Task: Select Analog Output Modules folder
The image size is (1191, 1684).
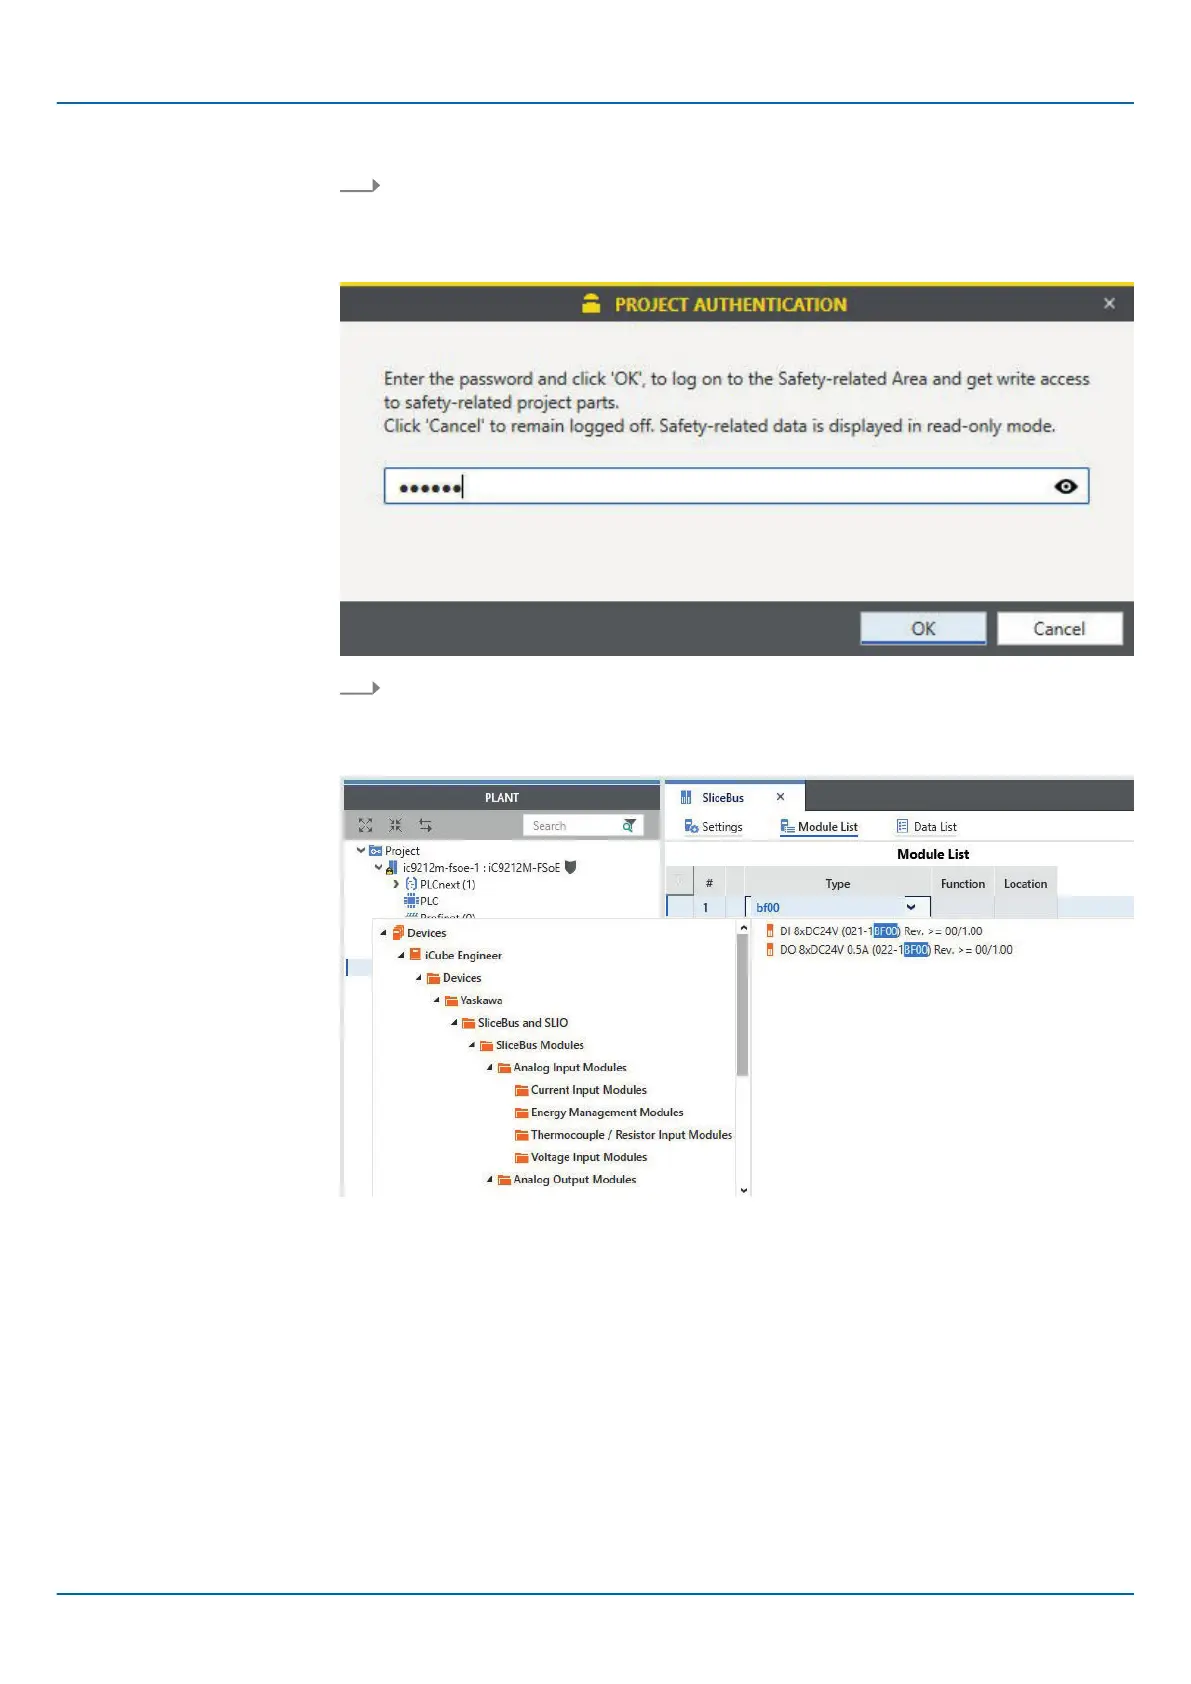Action: (x=575, y=1180)
